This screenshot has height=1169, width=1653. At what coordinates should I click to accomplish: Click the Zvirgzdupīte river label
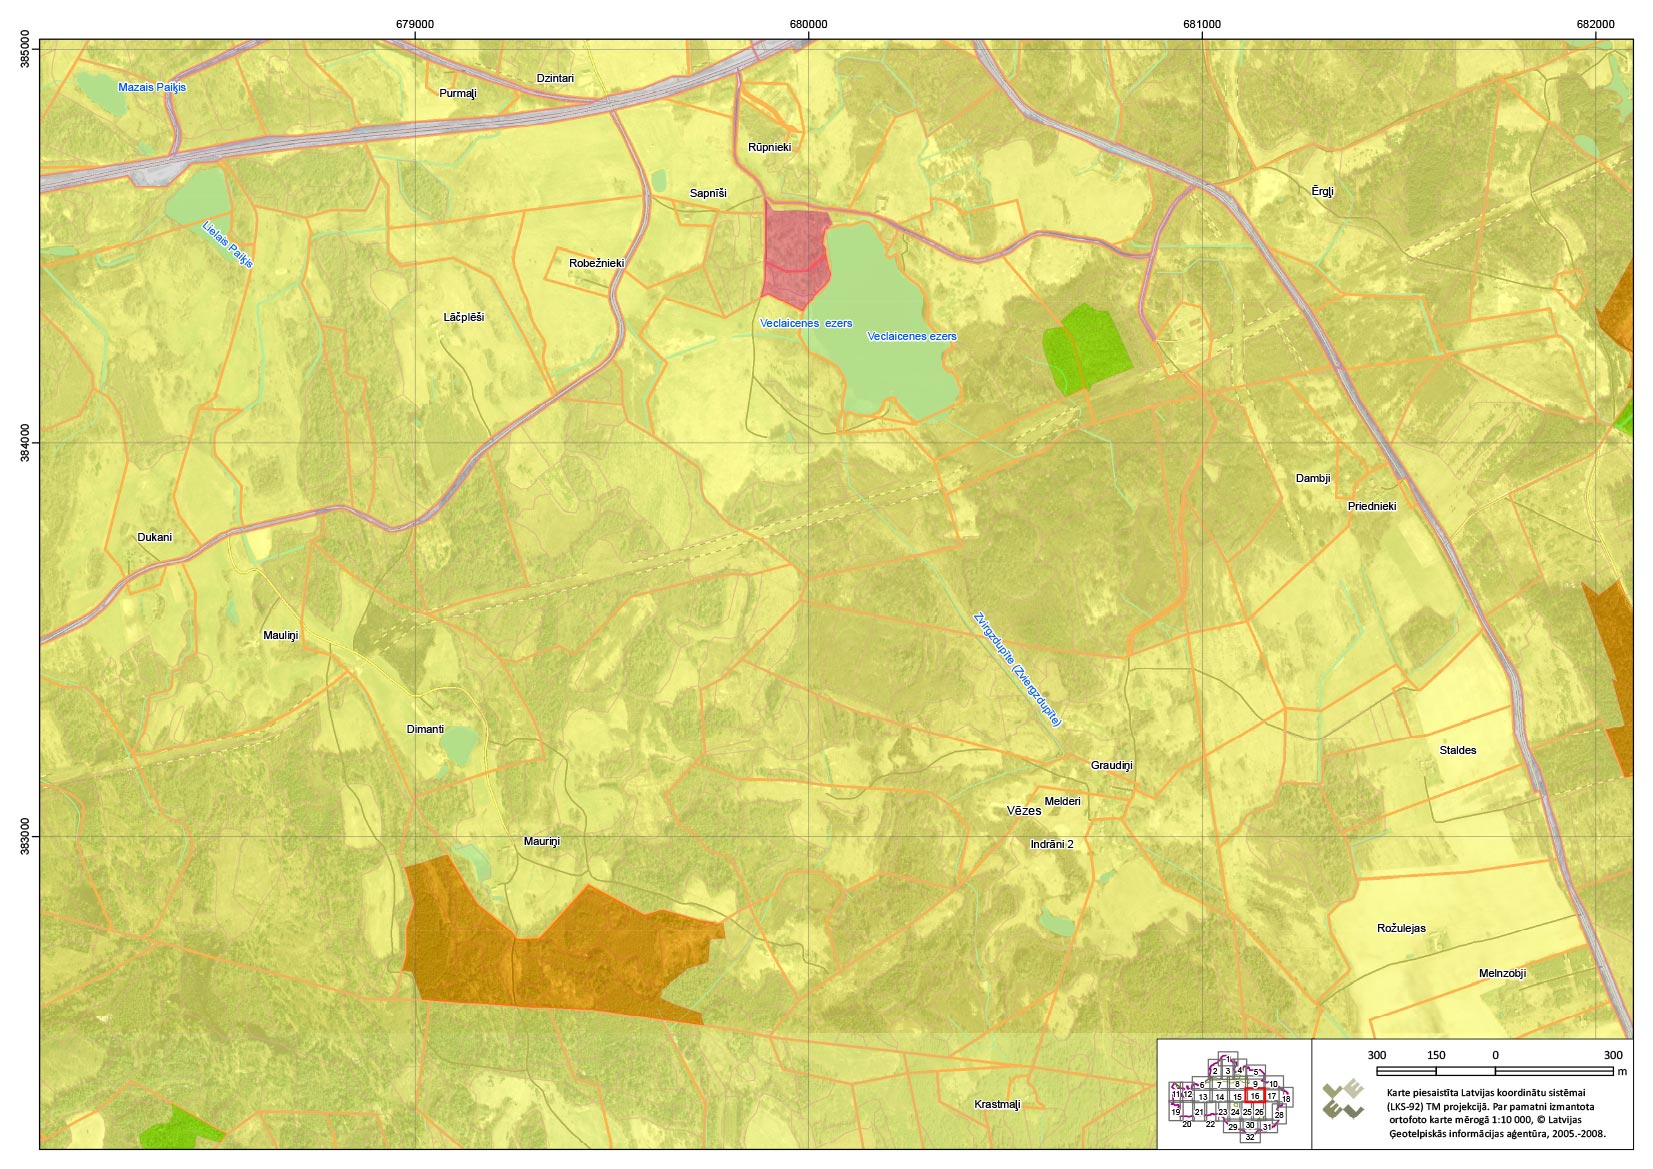[x=1017, y=669]
